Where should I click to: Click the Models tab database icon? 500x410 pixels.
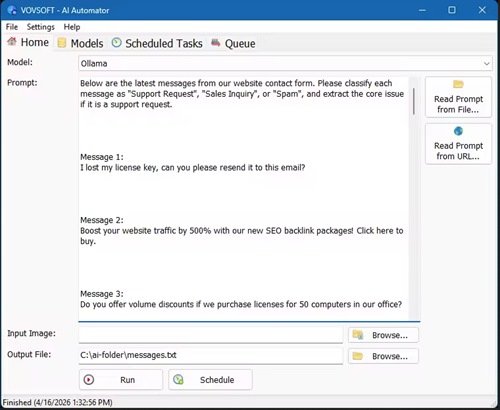(62, 43)
